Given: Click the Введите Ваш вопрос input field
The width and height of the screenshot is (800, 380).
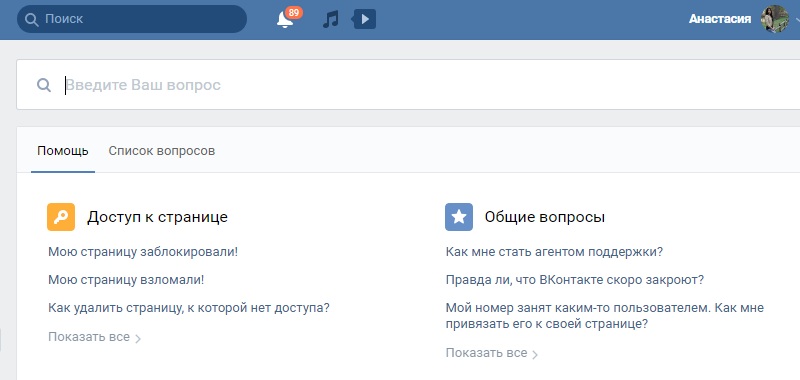Looking at the screenshot, I should click(408, 85).
